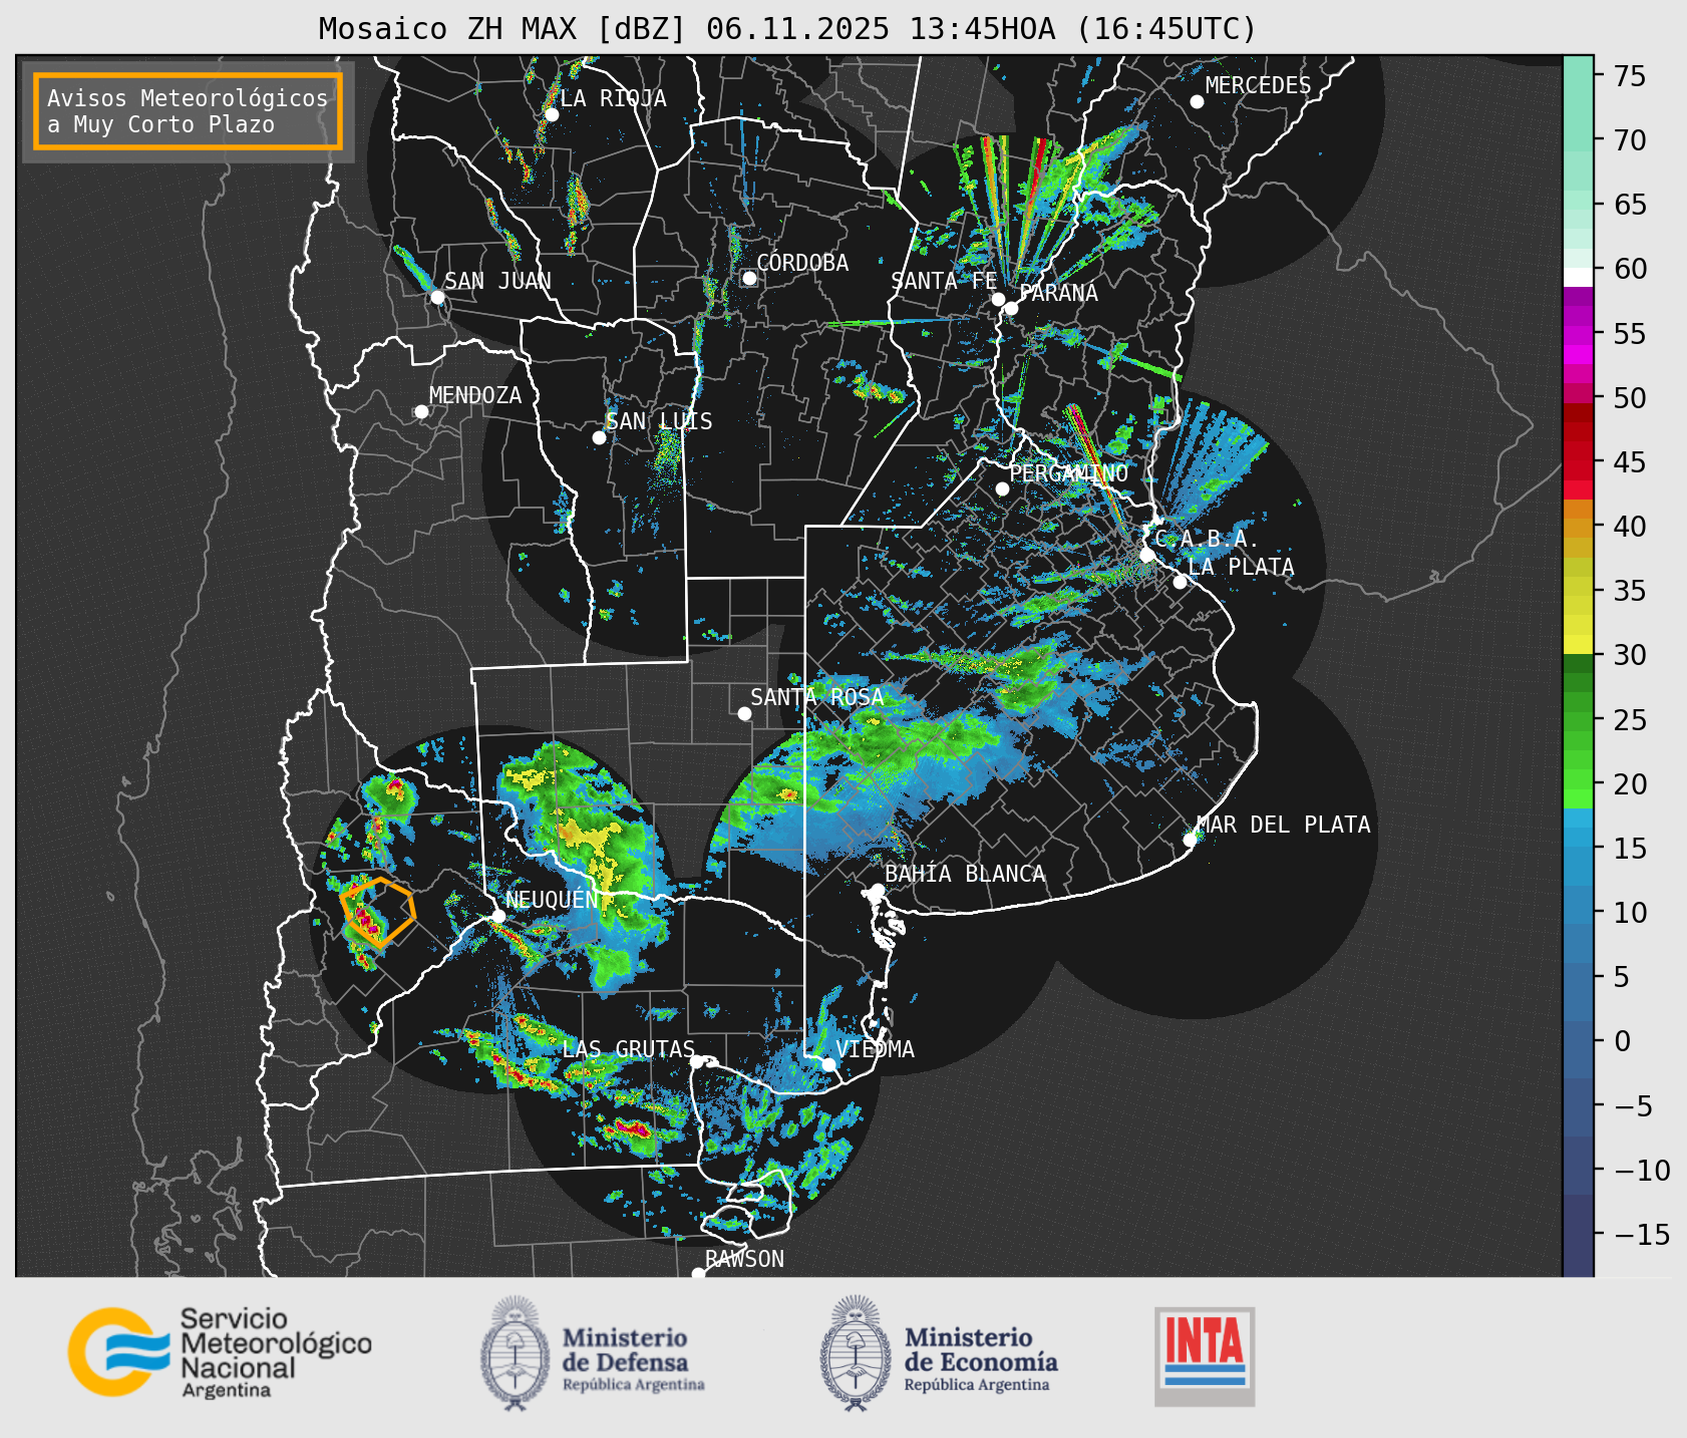Click the orange warning polygon west of Neuquén
The width and height of the screenshot is (1687, 1438).
point(378,911)
